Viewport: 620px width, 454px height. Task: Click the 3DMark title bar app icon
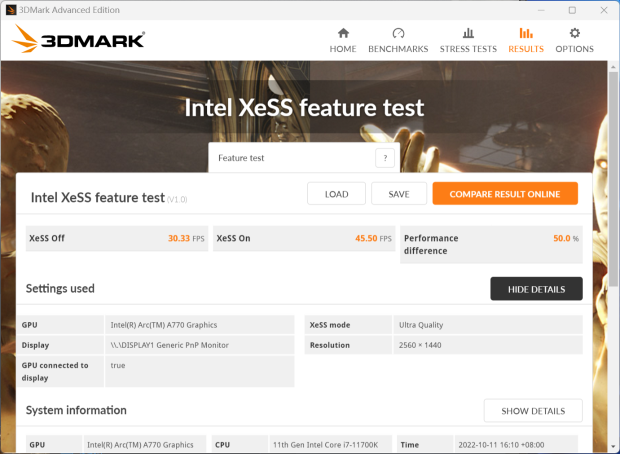[11, 10]
